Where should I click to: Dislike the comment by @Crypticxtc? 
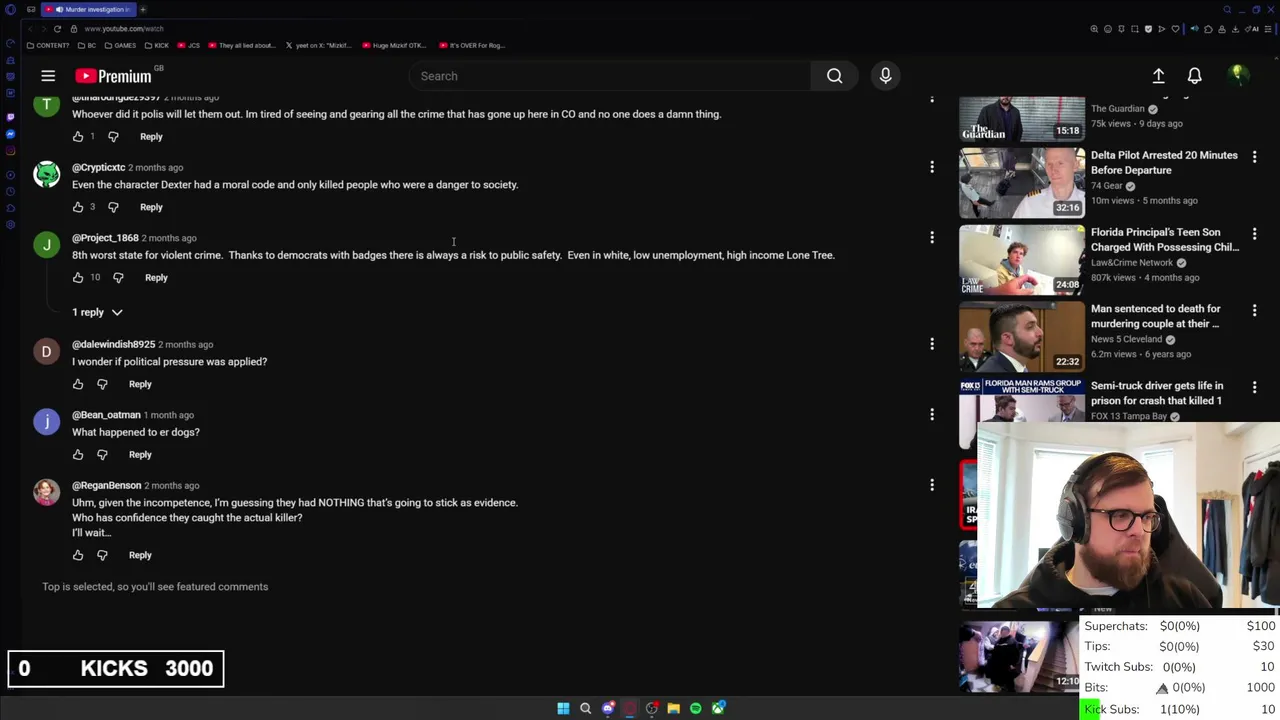tap(113, 207)
